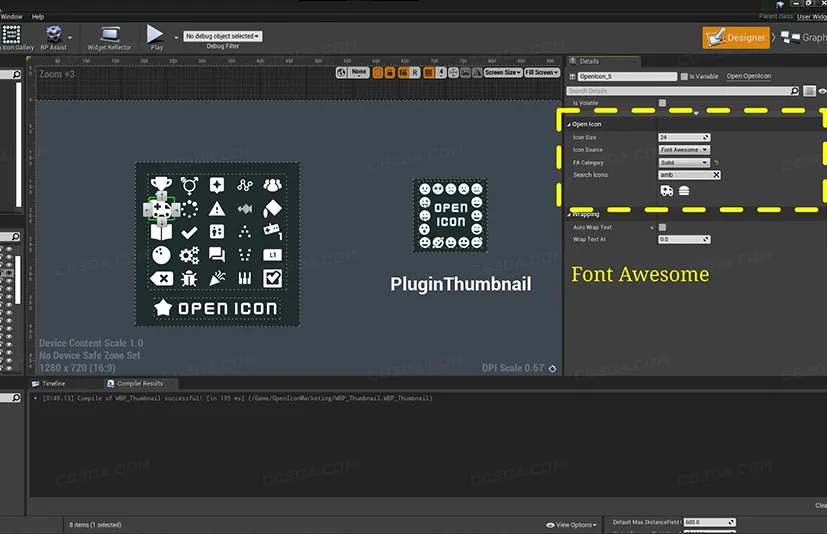
Task: Enable the Is Volatile checkbox
Action: [x=662, y=103]
